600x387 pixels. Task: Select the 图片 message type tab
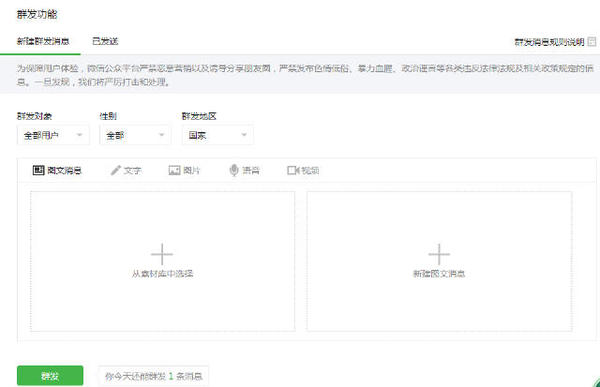(184, 170)
